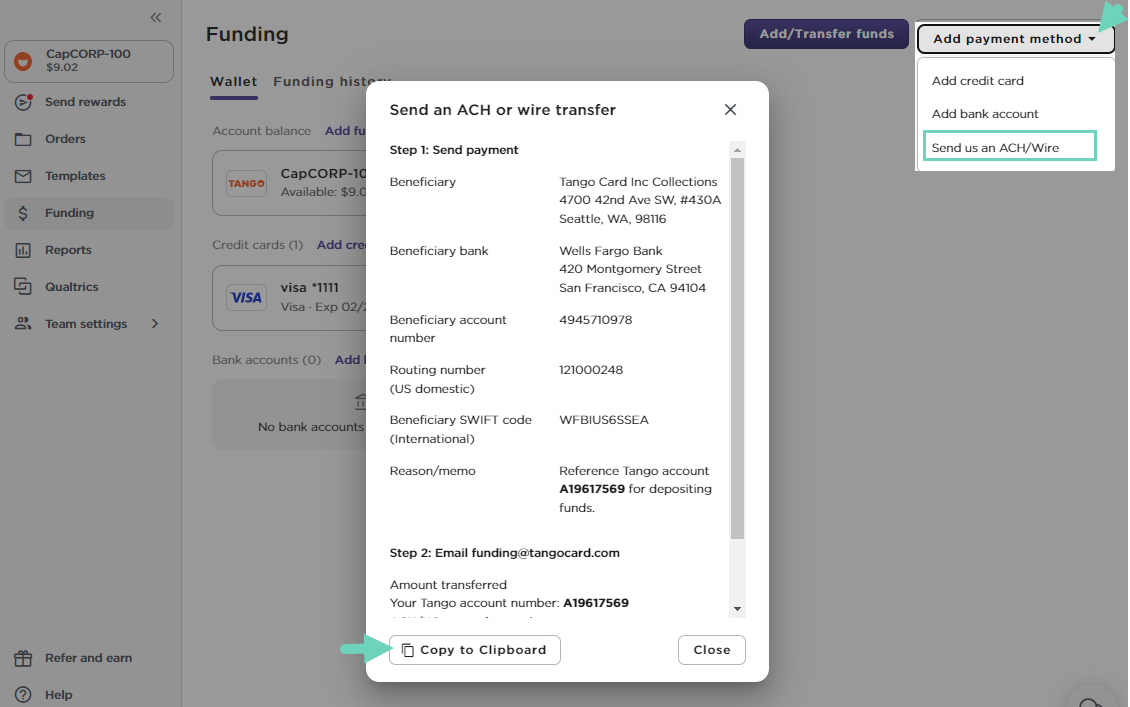The width and height of the screenshot is (1130, 707).
Task: Click the CapCORP-100 account avatar icon
Action: point(23,61)
